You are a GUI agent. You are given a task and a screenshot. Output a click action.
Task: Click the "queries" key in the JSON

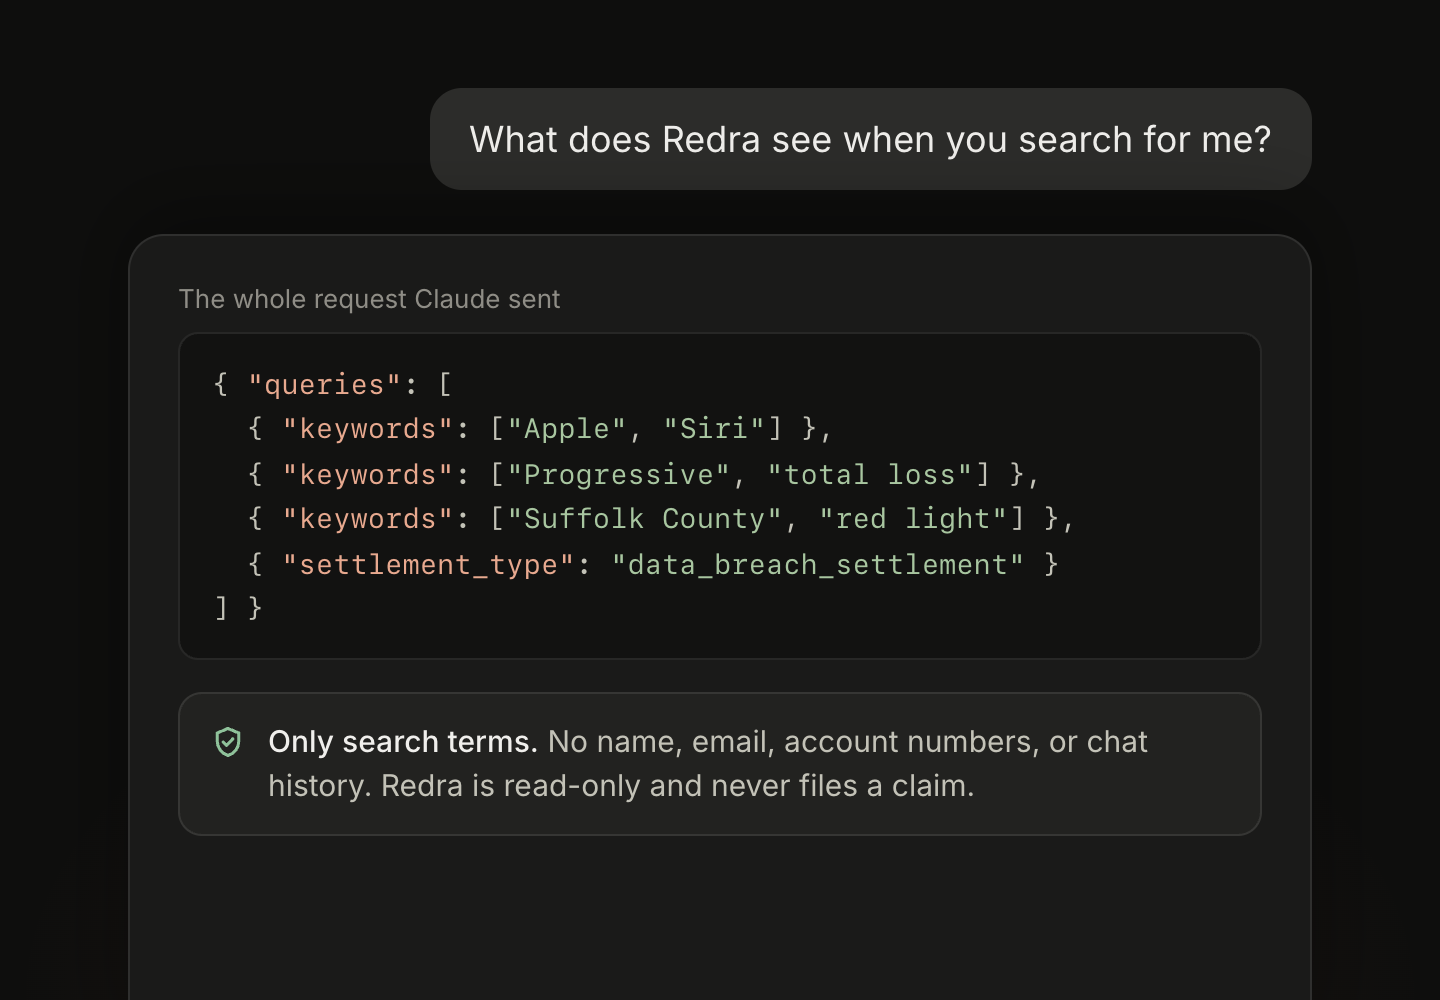pyautogui.click(x=325, y=384)
